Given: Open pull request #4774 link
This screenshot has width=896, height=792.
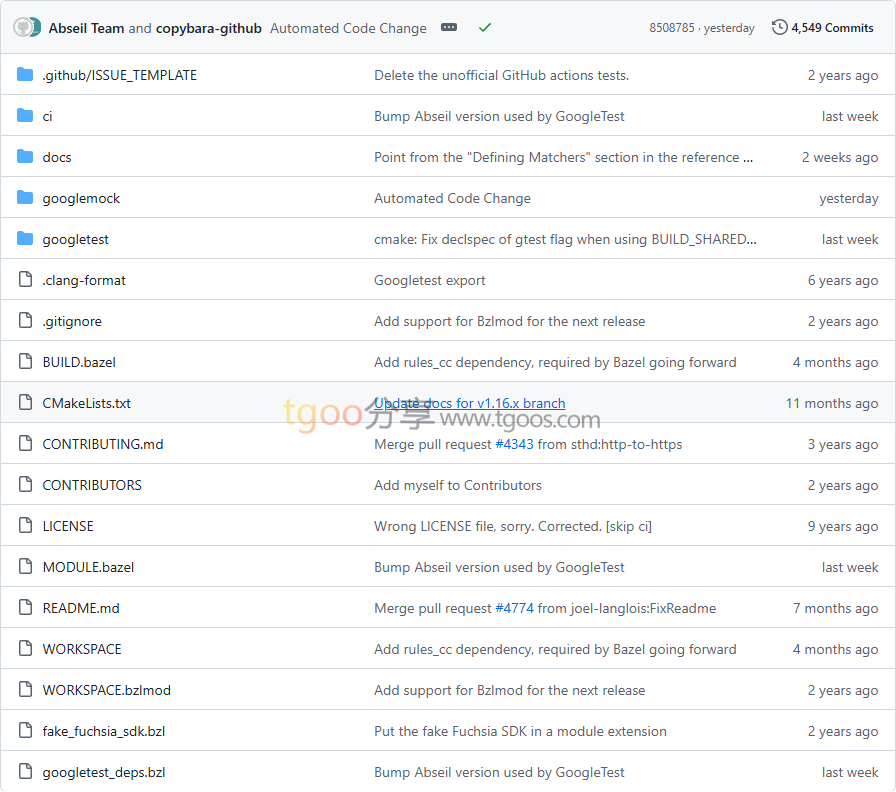Looking at the screenshot, I should [514, 609].
